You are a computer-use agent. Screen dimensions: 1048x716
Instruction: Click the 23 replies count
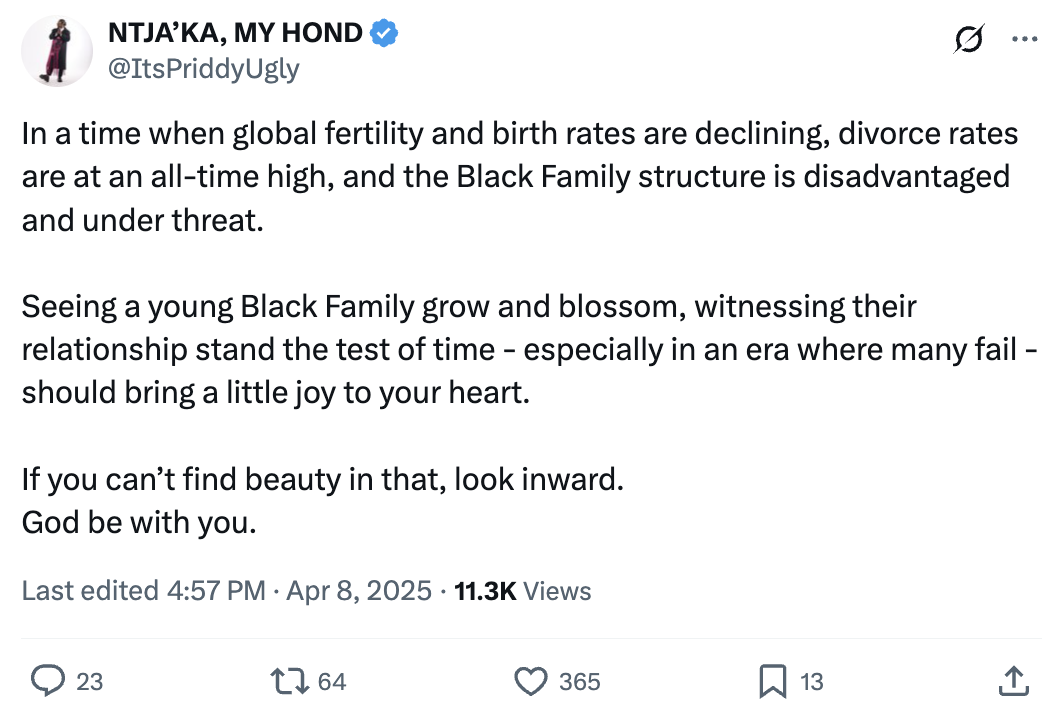click(x=90, y=682)
